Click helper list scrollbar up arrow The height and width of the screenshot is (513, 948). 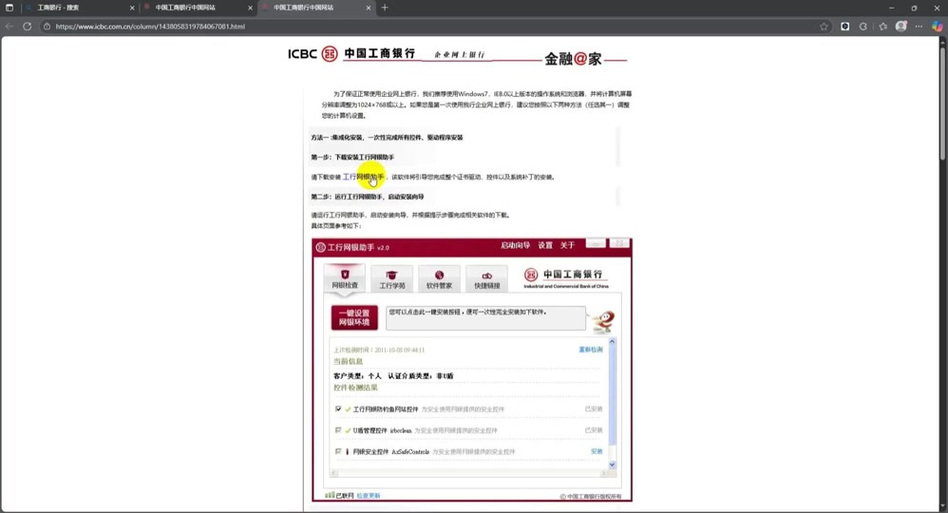612,342
